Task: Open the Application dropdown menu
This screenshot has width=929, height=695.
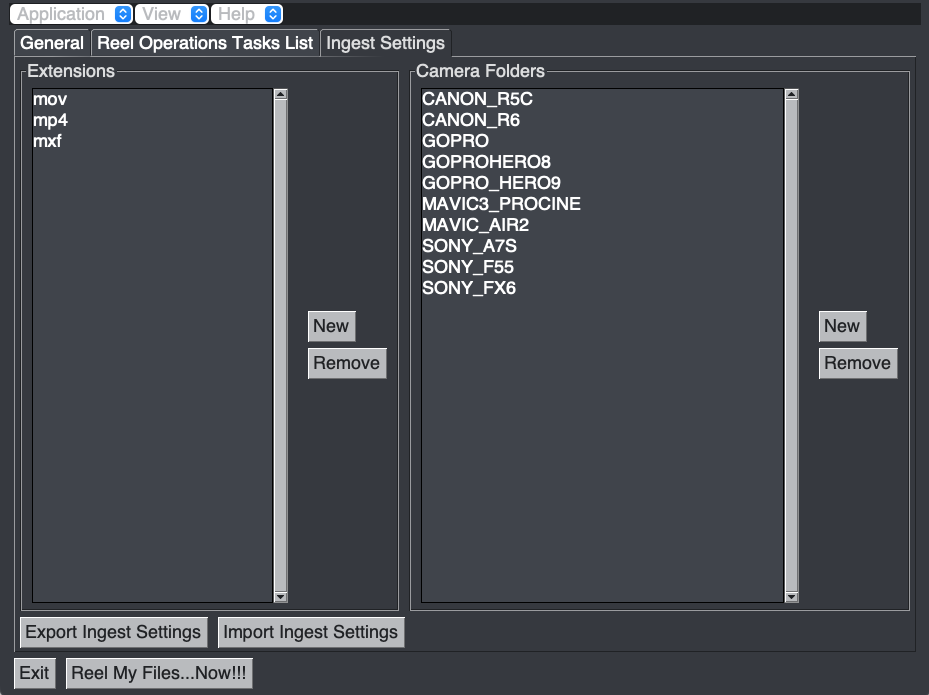Action: pos(72,14)
